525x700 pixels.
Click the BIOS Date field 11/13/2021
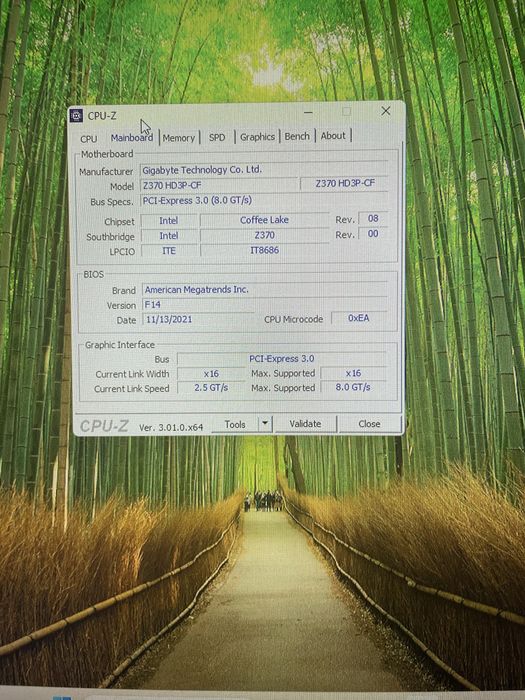tap(198, 320)
